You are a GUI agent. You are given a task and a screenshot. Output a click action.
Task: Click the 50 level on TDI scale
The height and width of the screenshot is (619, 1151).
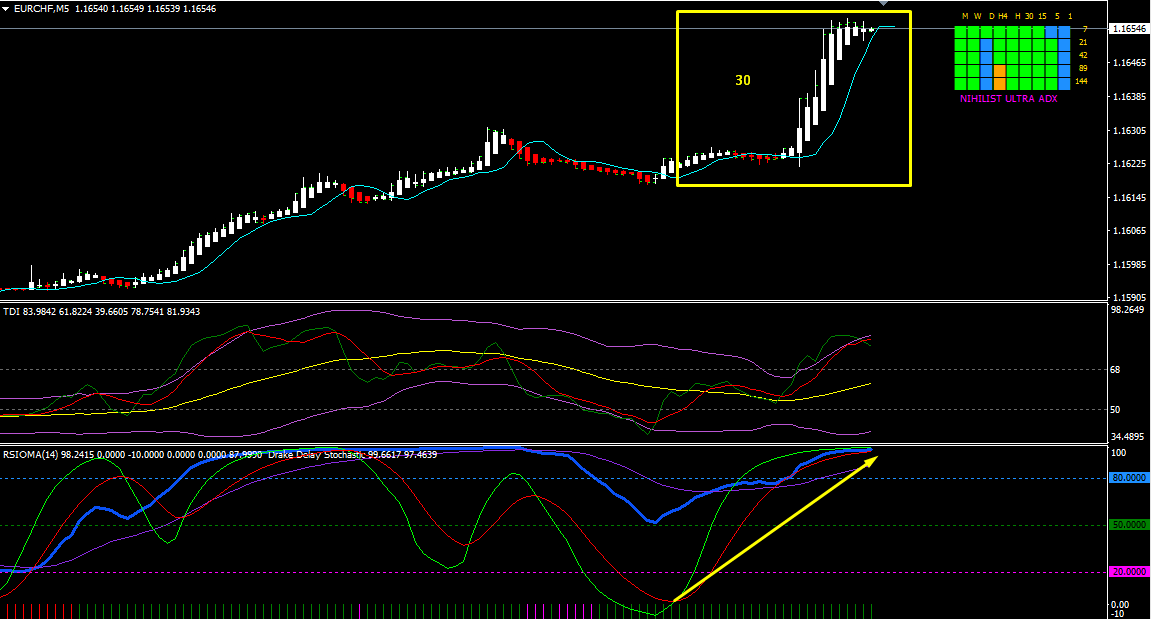tap(1116, 410)
